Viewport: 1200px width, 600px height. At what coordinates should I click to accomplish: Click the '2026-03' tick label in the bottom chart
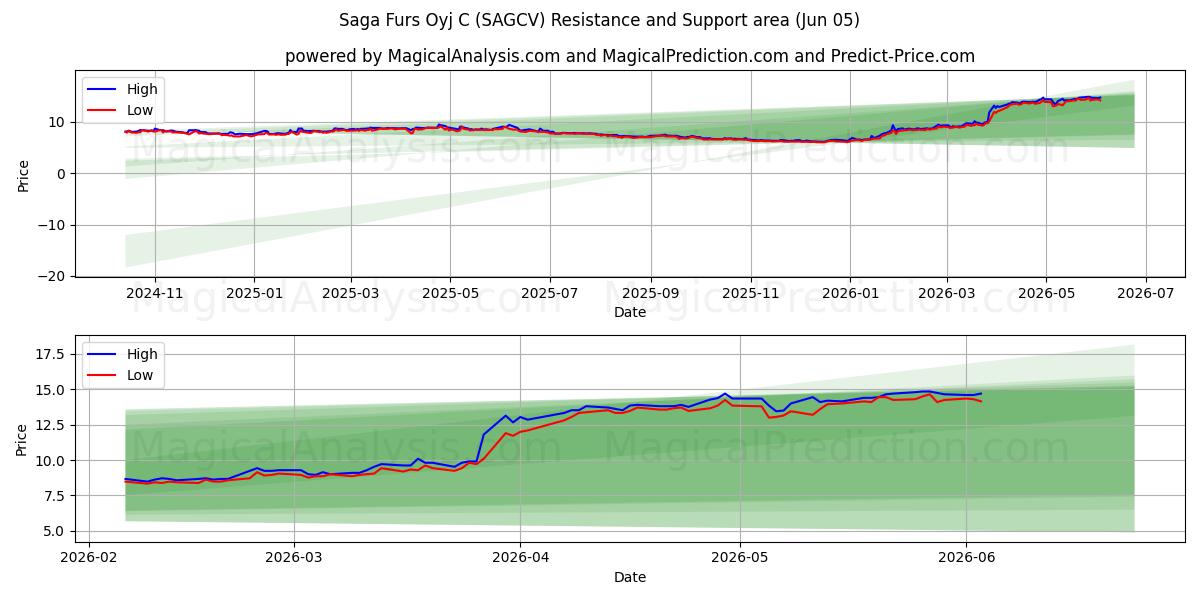click(296, 558)
